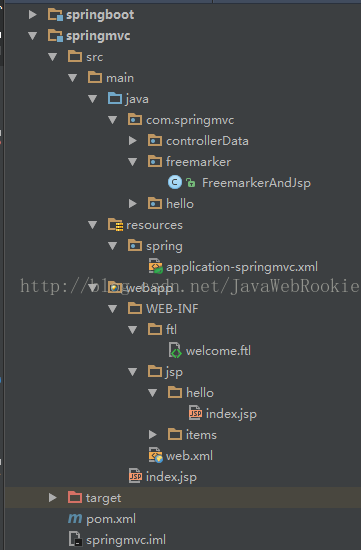Screen dimensions: 361x550
Task: Click the blue java source root icon
Action: coord(115,98)
